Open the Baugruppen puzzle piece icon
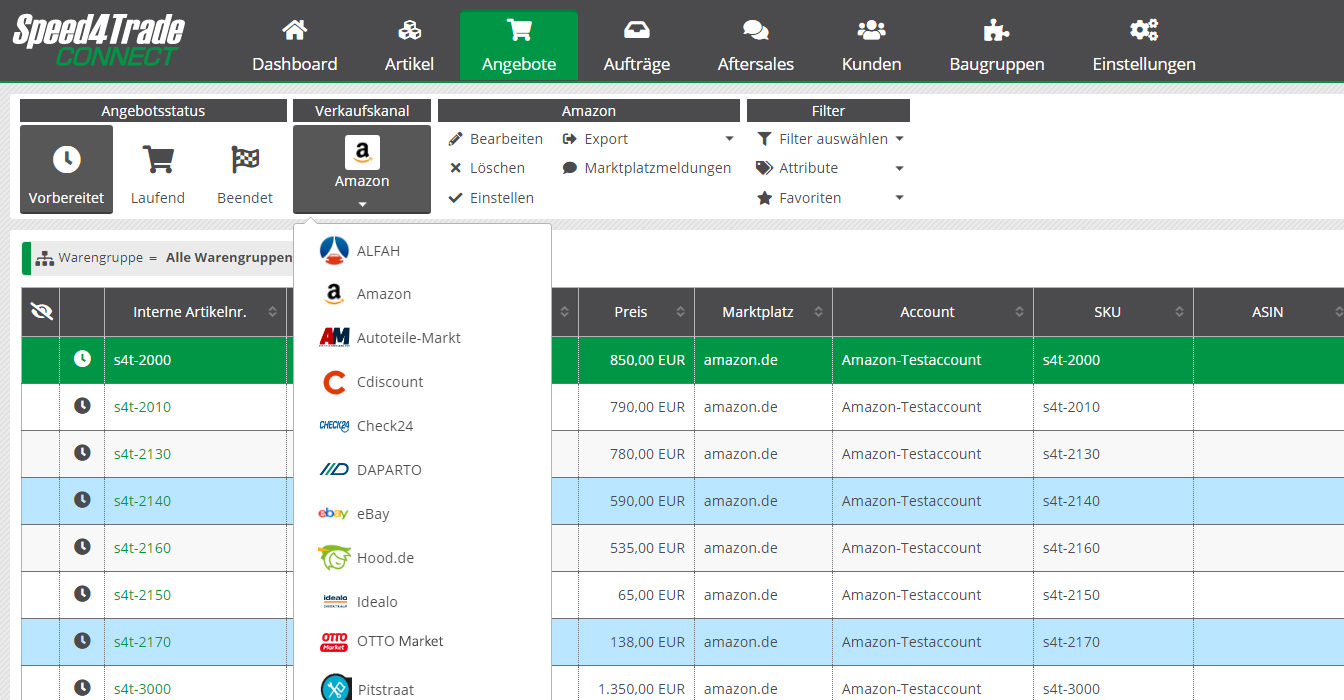This screenshot has width=1344, height=700. pyautogui.click(x=996, y=30)
